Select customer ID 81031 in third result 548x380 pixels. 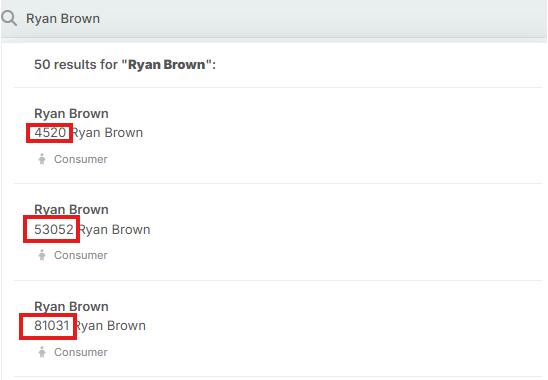coord(51,325)
